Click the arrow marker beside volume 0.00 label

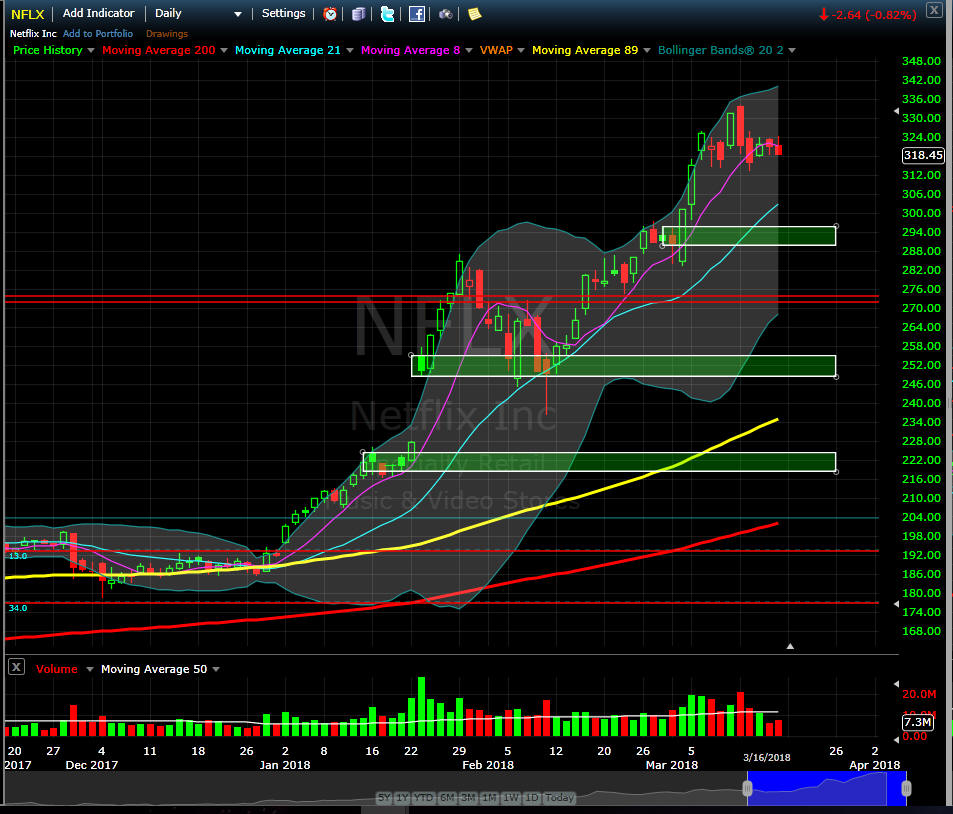(x=896, y=739)
